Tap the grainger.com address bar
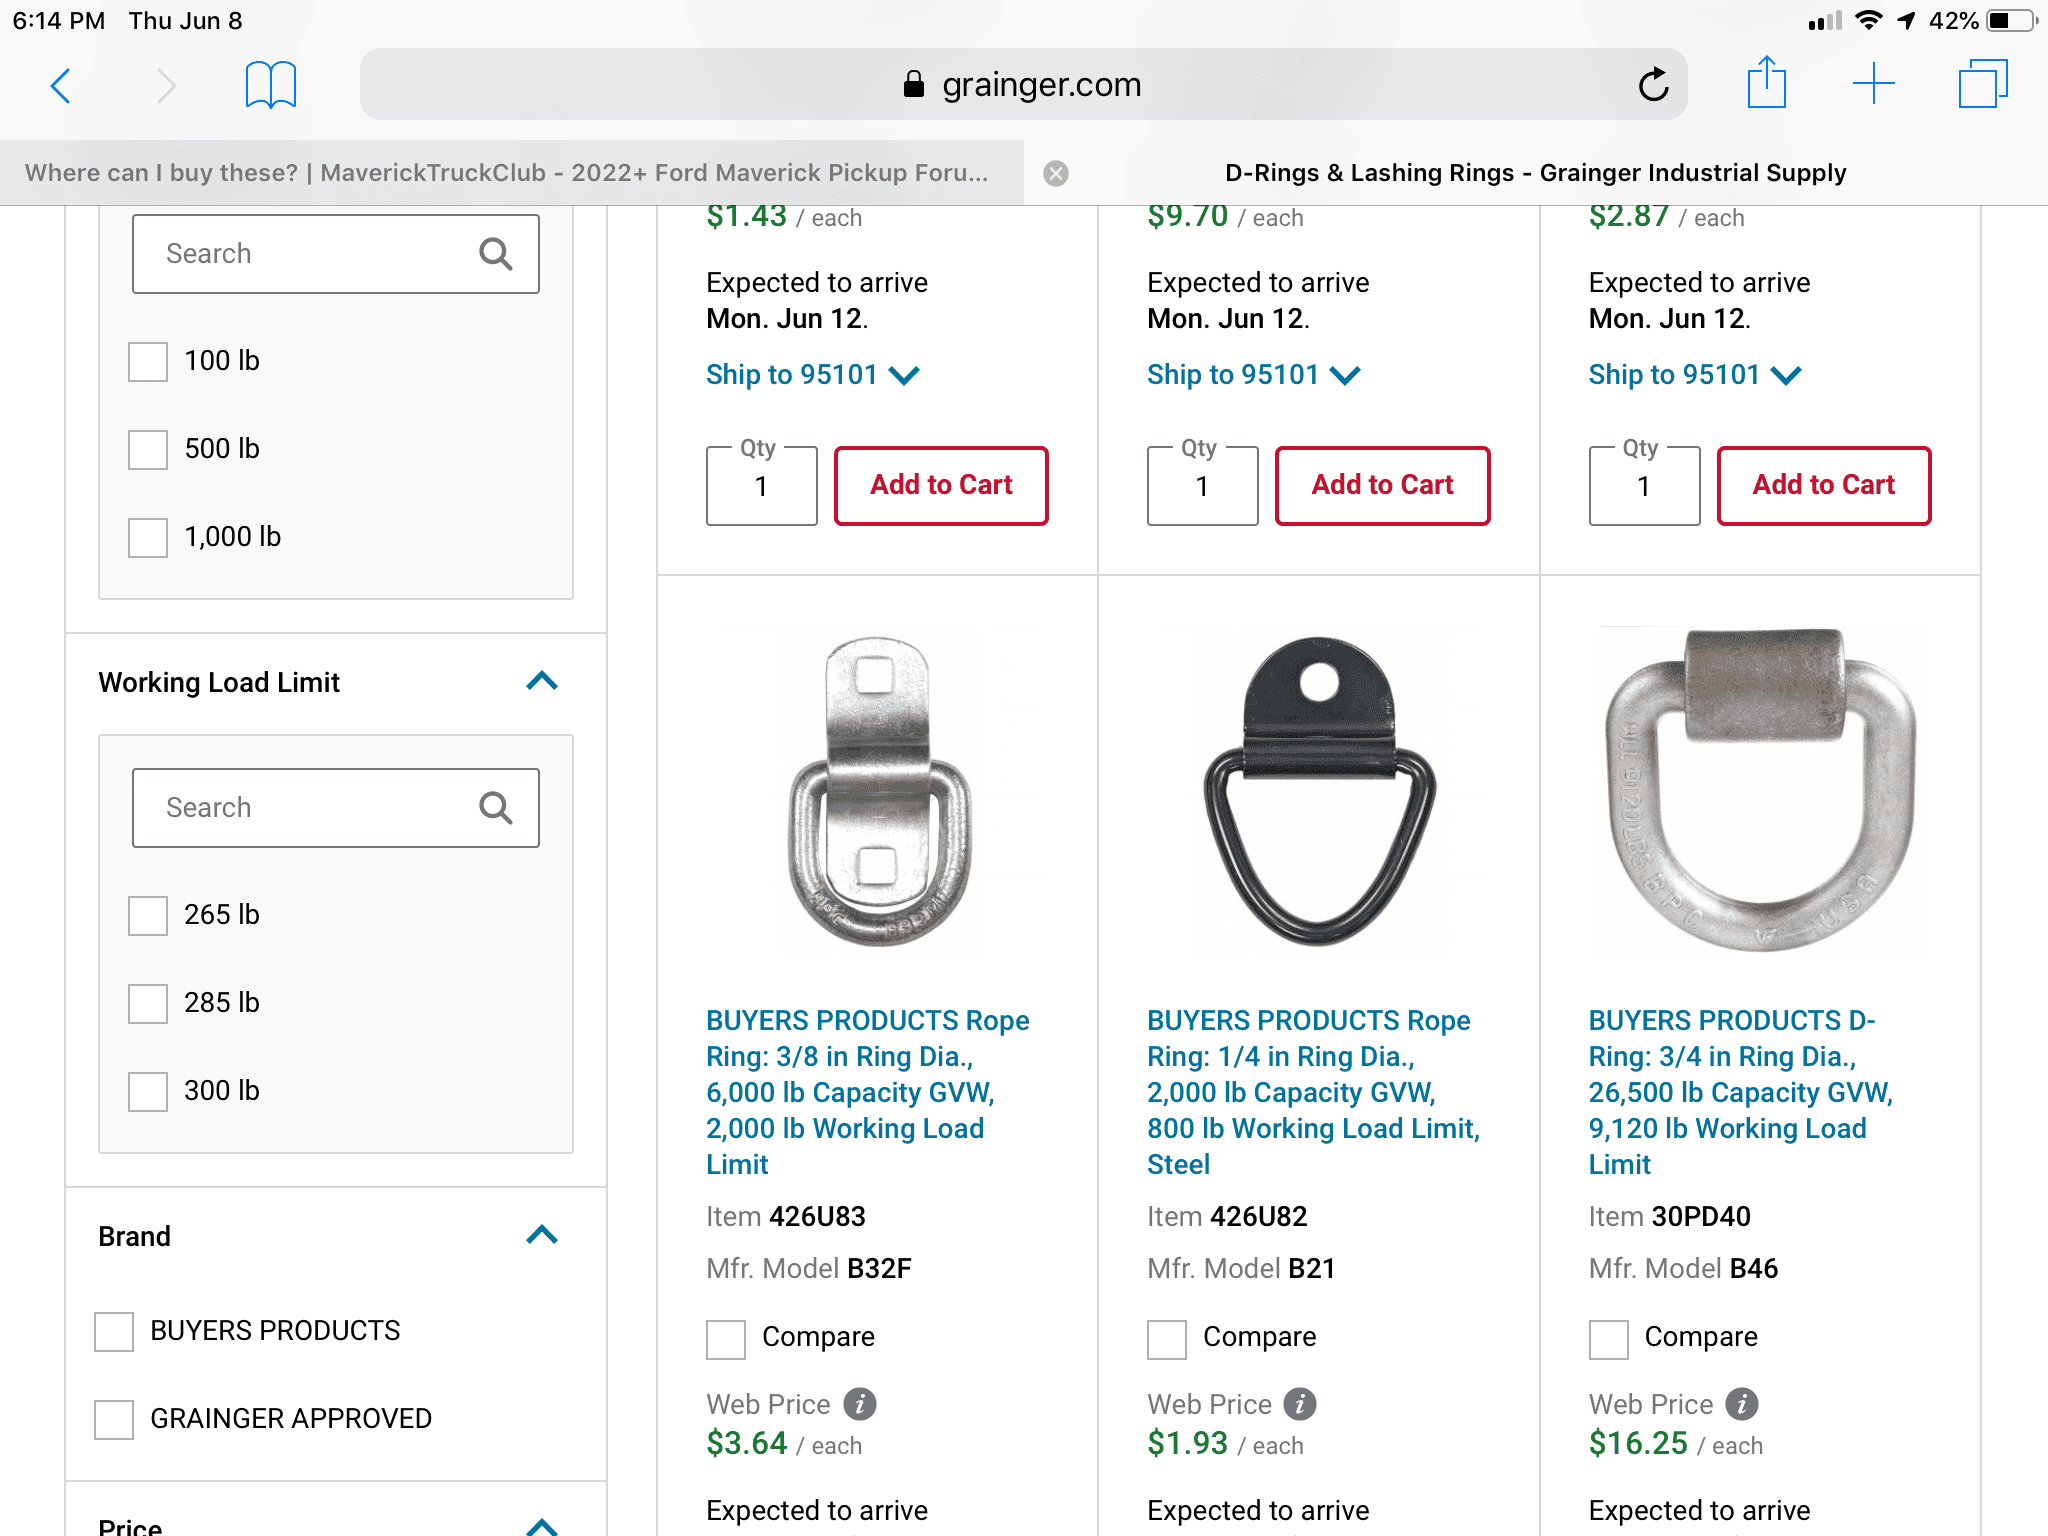The height and width of the screenshot is (1536, 2048). click(x=1024, y=84)
